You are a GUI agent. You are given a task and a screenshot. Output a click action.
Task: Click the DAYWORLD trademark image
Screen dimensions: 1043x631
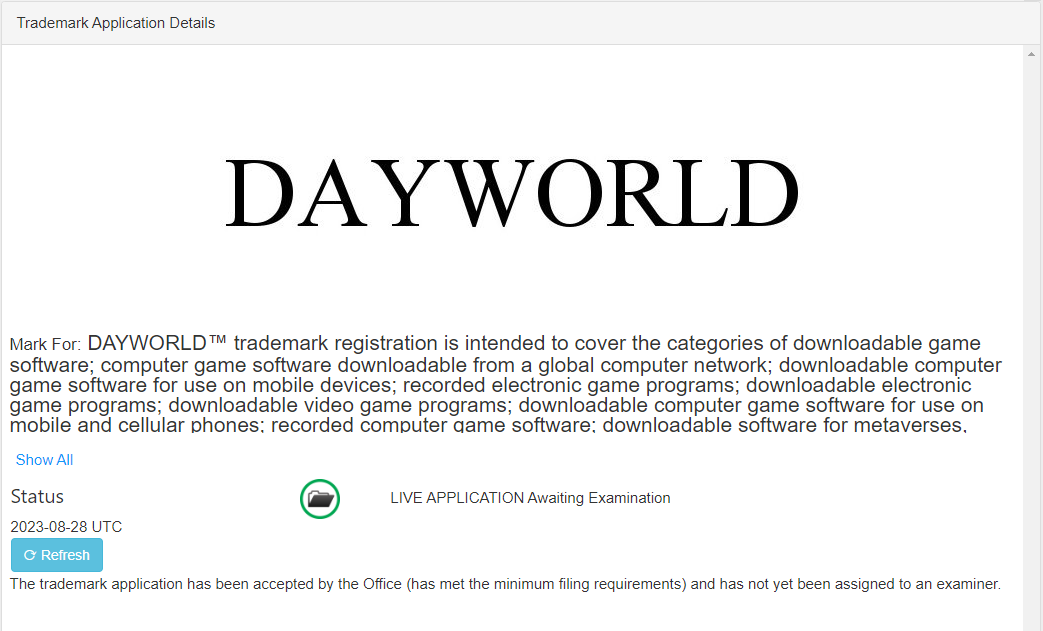pyautogui.click(x=512, y=193)
